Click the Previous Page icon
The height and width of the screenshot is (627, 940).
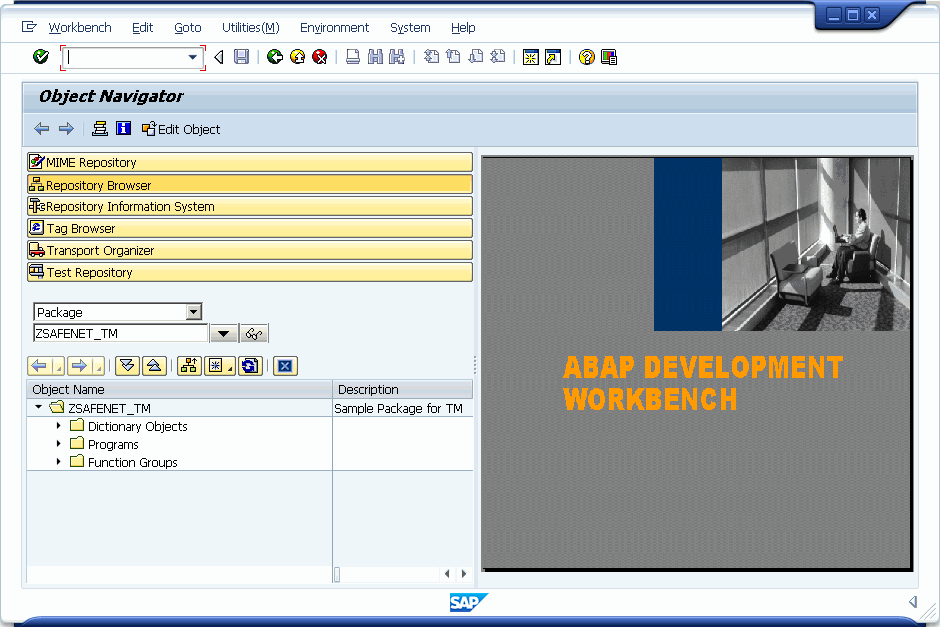[x=453, y=57]
